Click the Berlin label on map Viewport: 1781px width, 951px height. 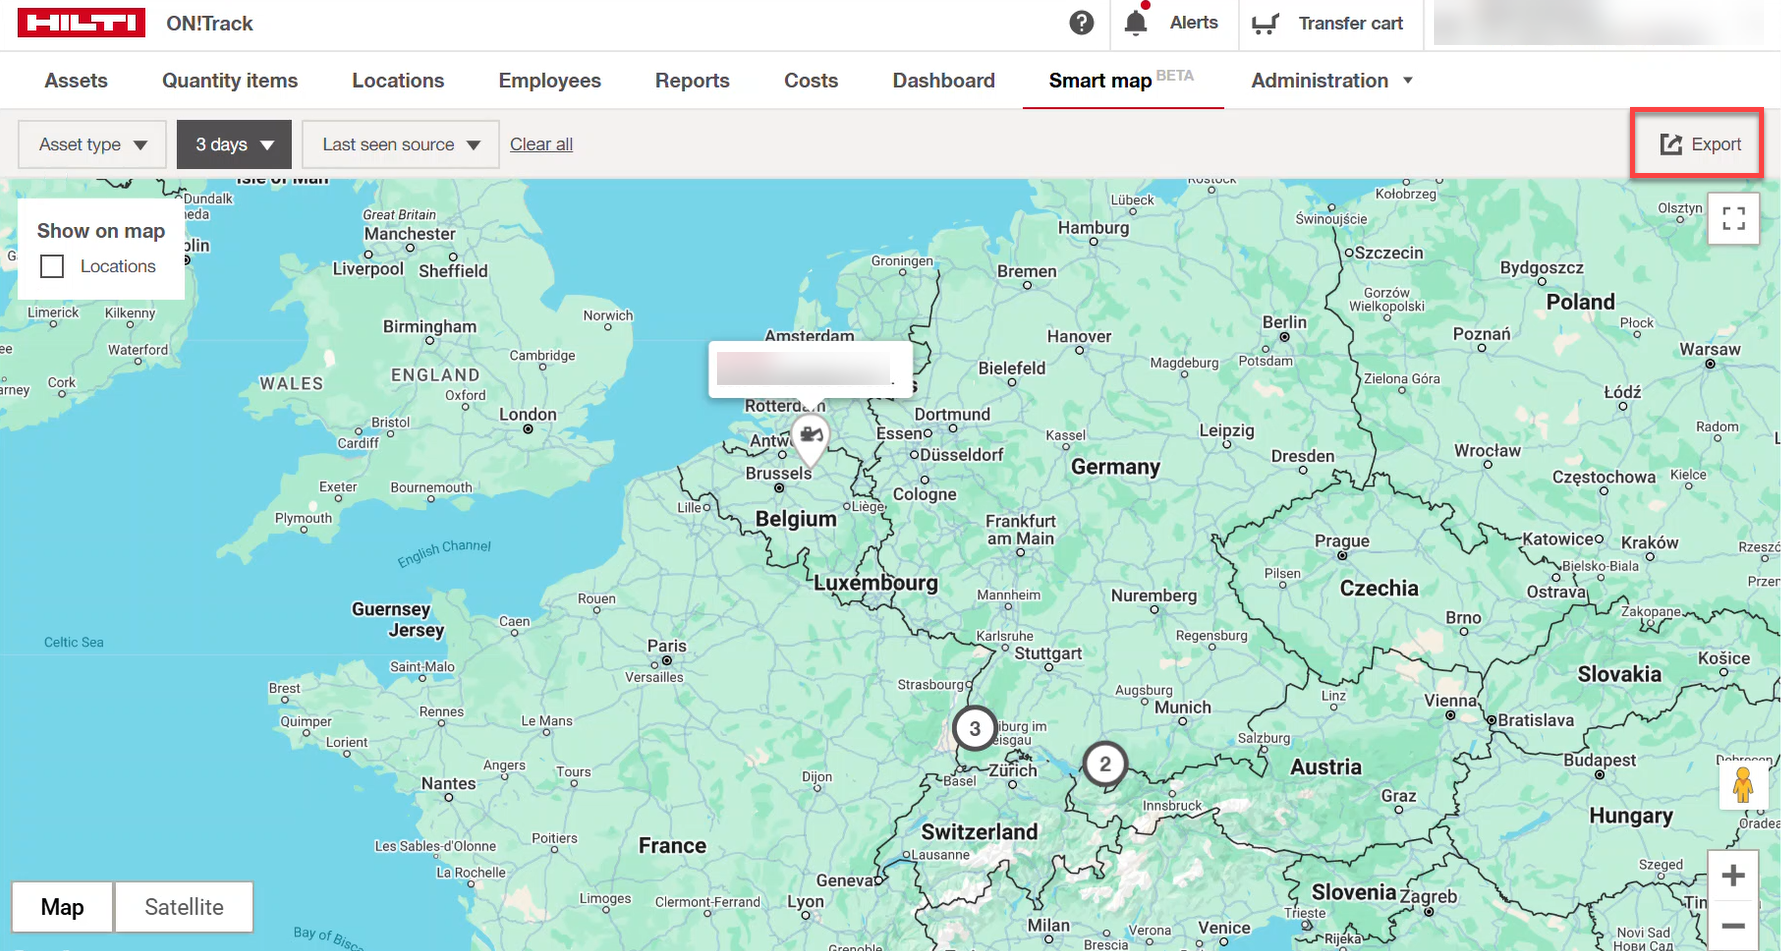pos(1284,322)
